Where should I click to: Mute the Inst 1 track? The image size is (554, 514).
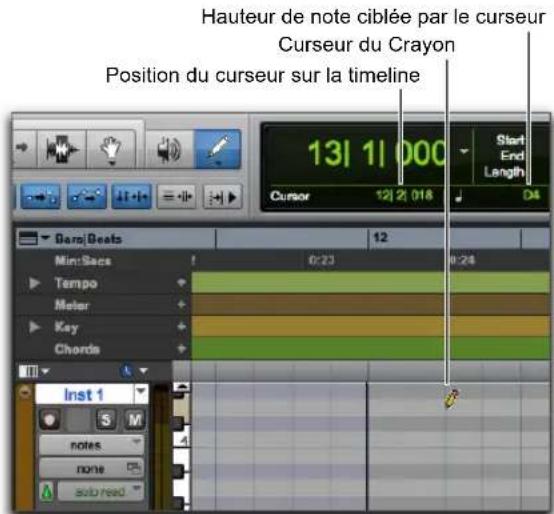pos(135,419)
